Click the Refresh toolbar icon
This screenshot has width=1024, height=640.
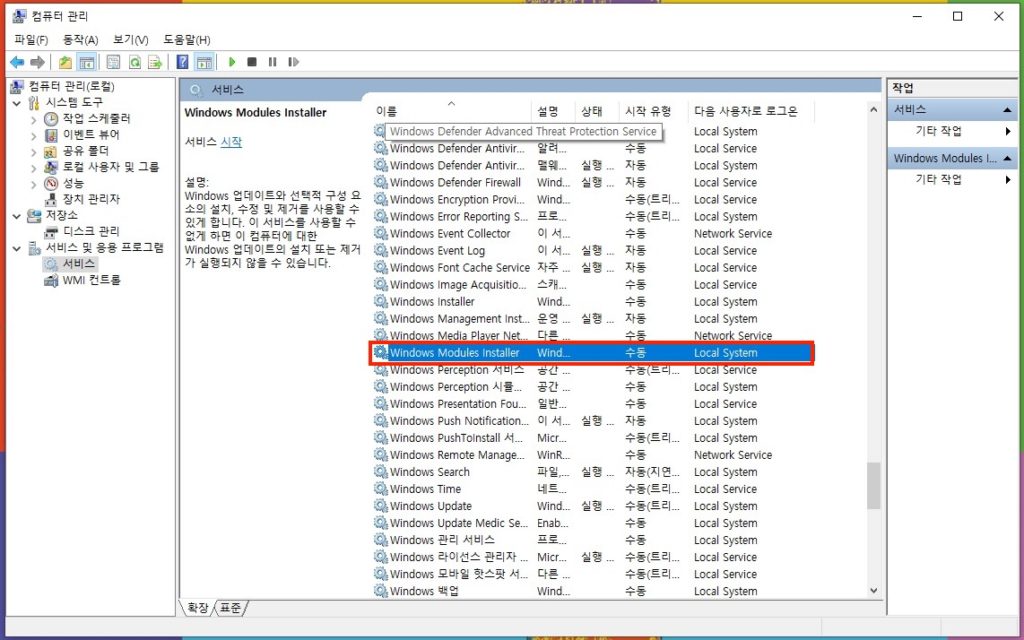click(x=134, y=62)
